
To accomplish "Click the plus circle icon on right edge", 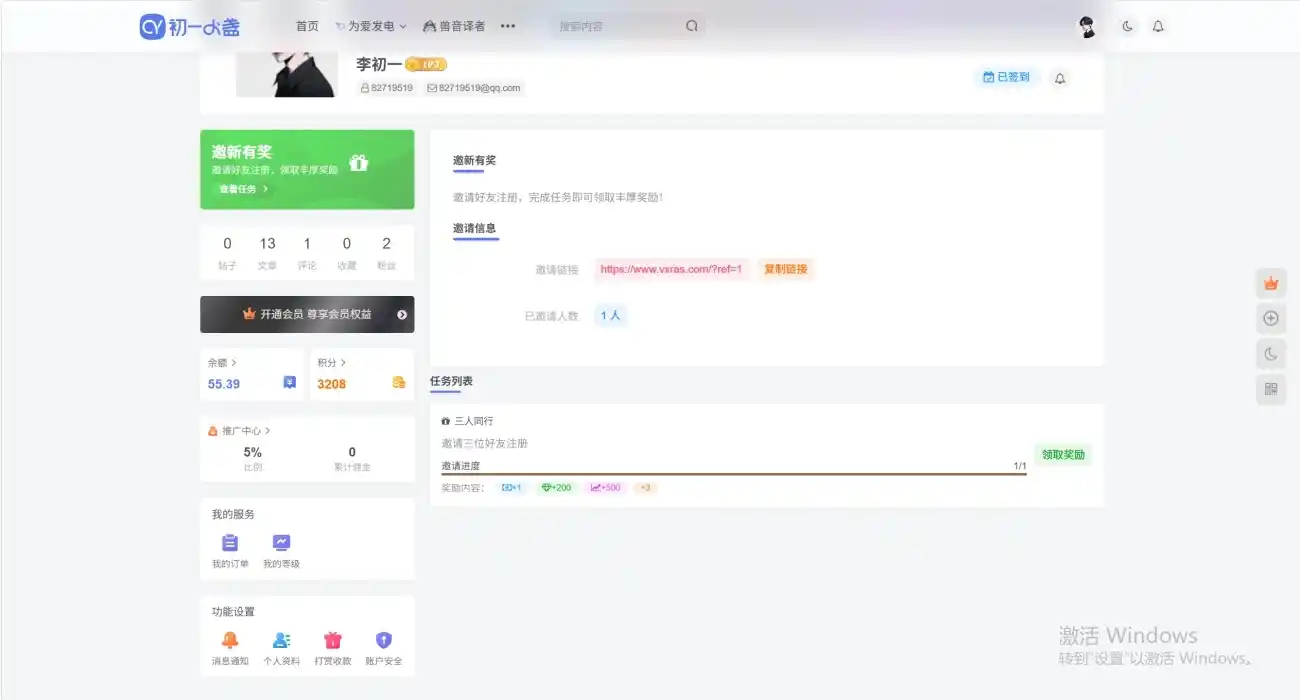I will [x=1271, y=318].
